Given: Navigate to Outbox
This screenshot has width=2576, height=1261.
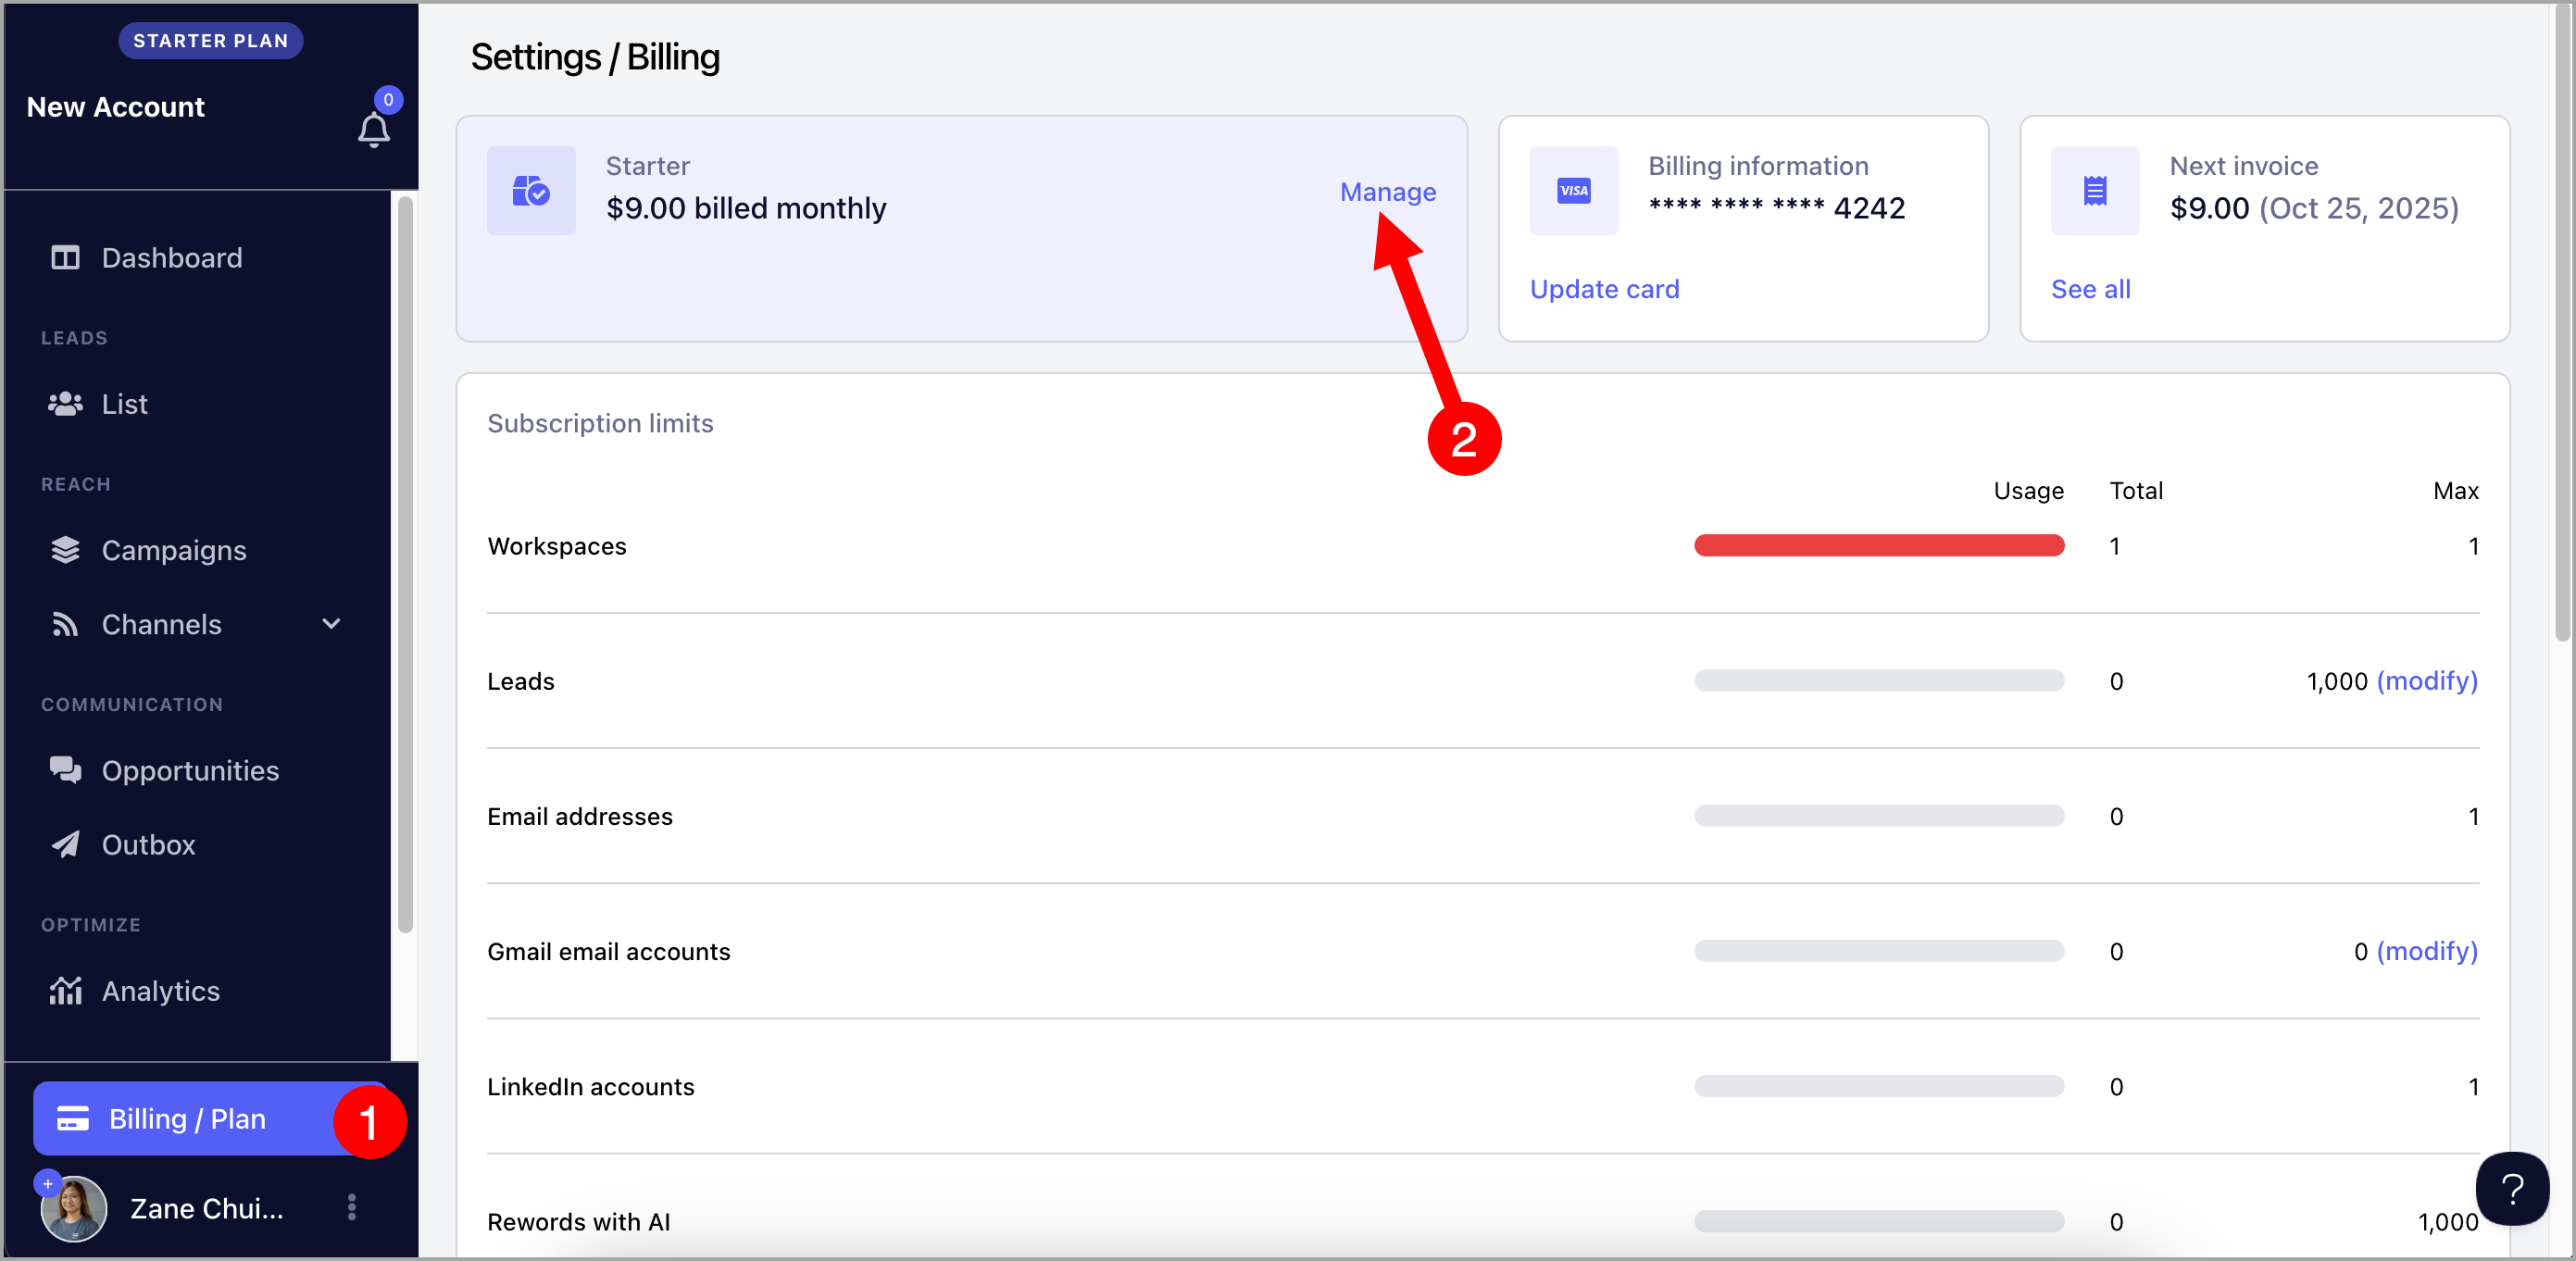Looking at the screenshot, I should point(148,844).
